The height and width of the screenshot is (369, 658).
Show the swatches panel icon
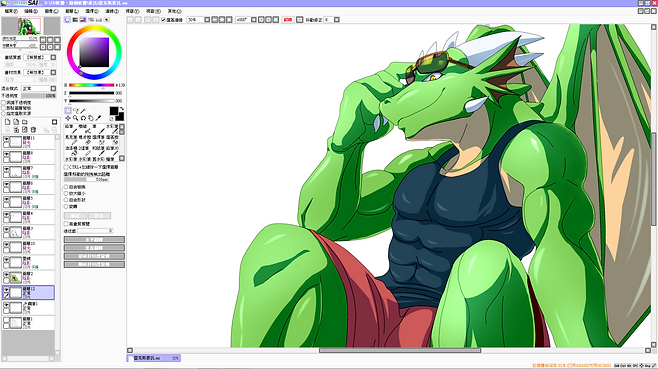pyautogui.click(x=99, y=20)
